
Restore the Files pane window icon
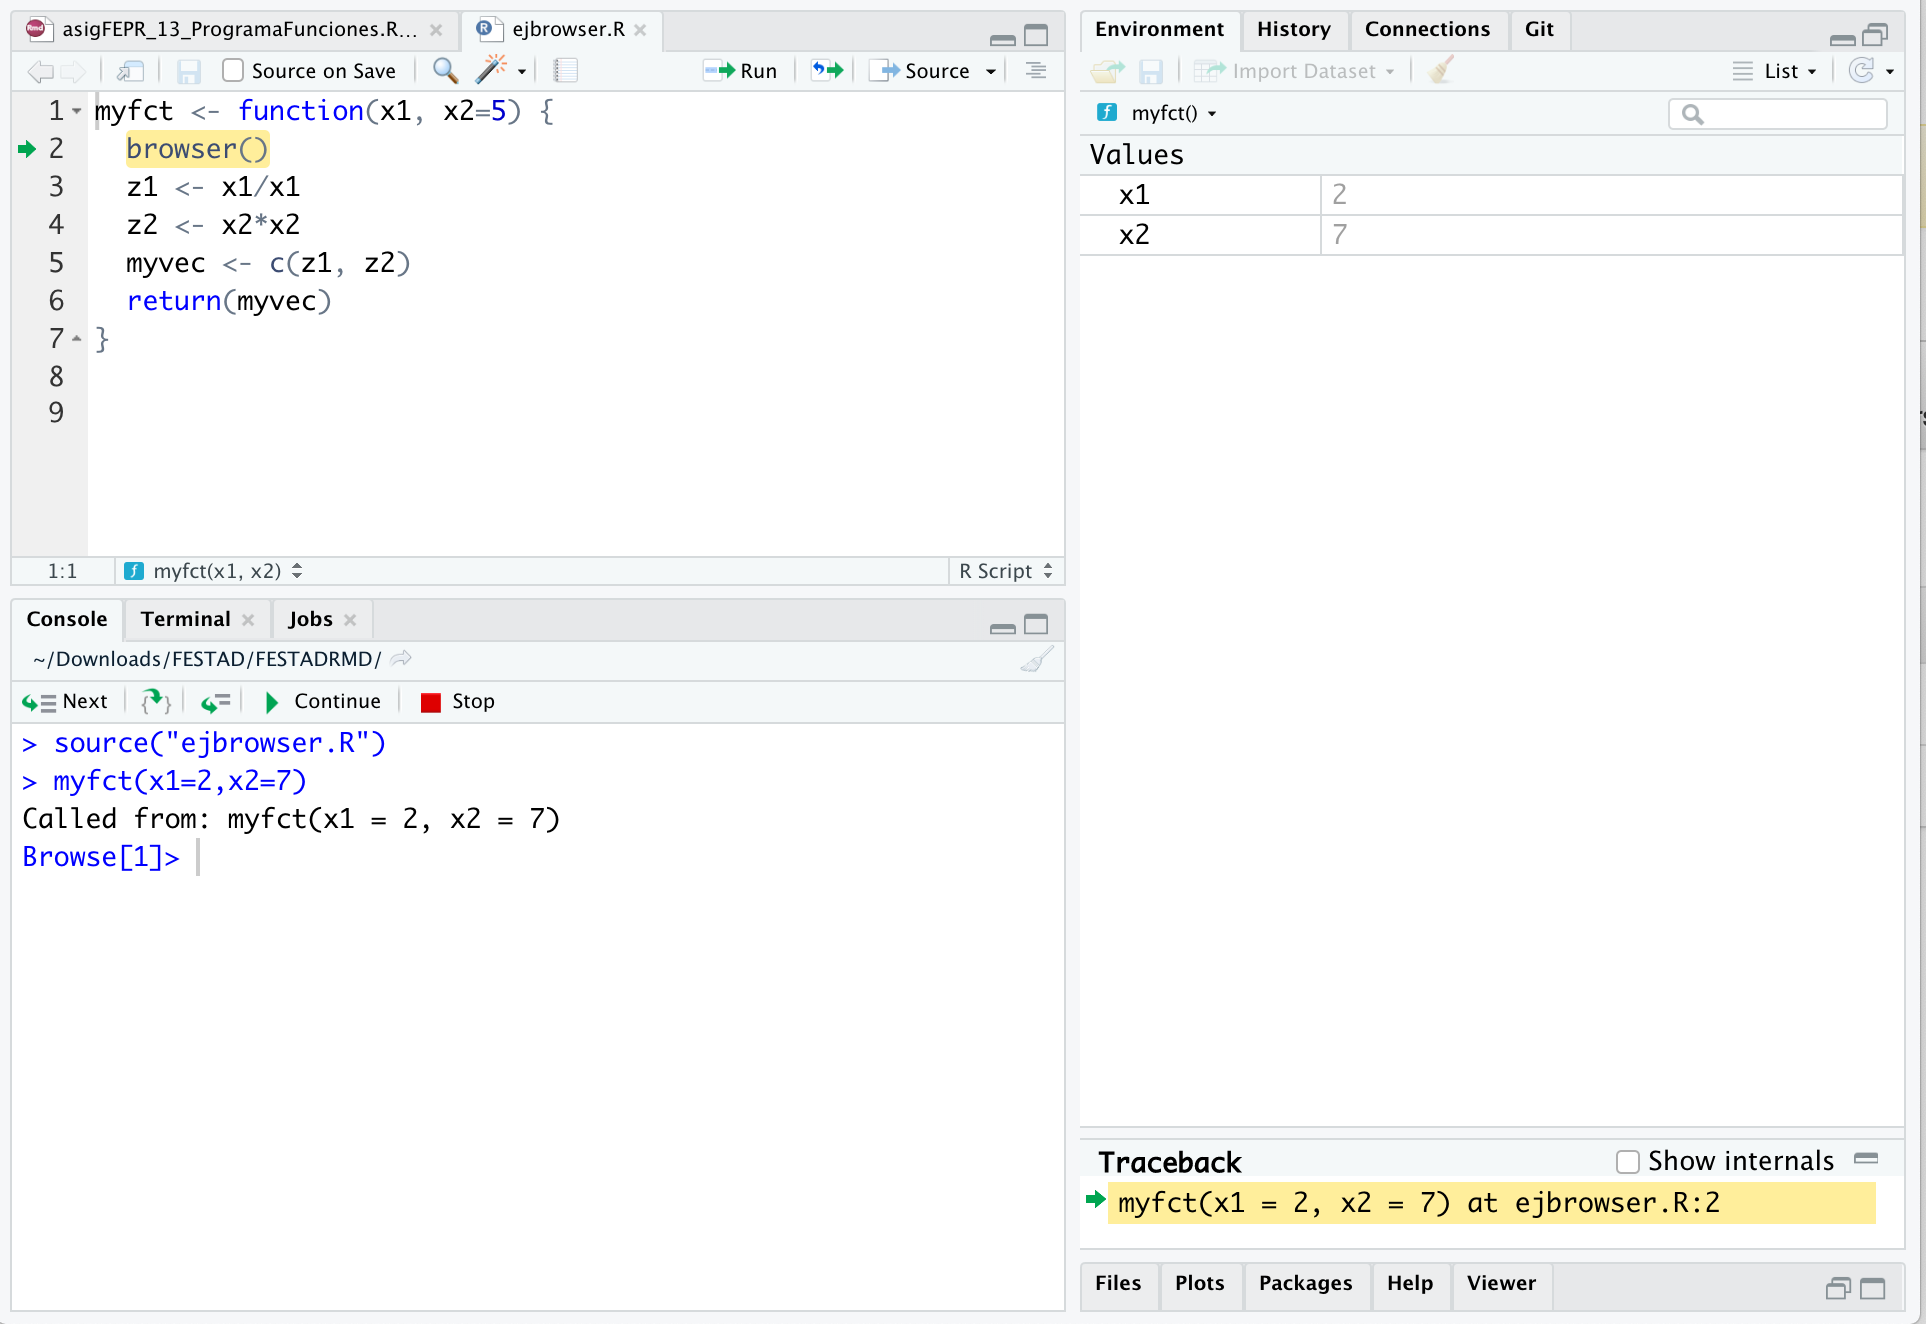(x=1838, y=1289)
